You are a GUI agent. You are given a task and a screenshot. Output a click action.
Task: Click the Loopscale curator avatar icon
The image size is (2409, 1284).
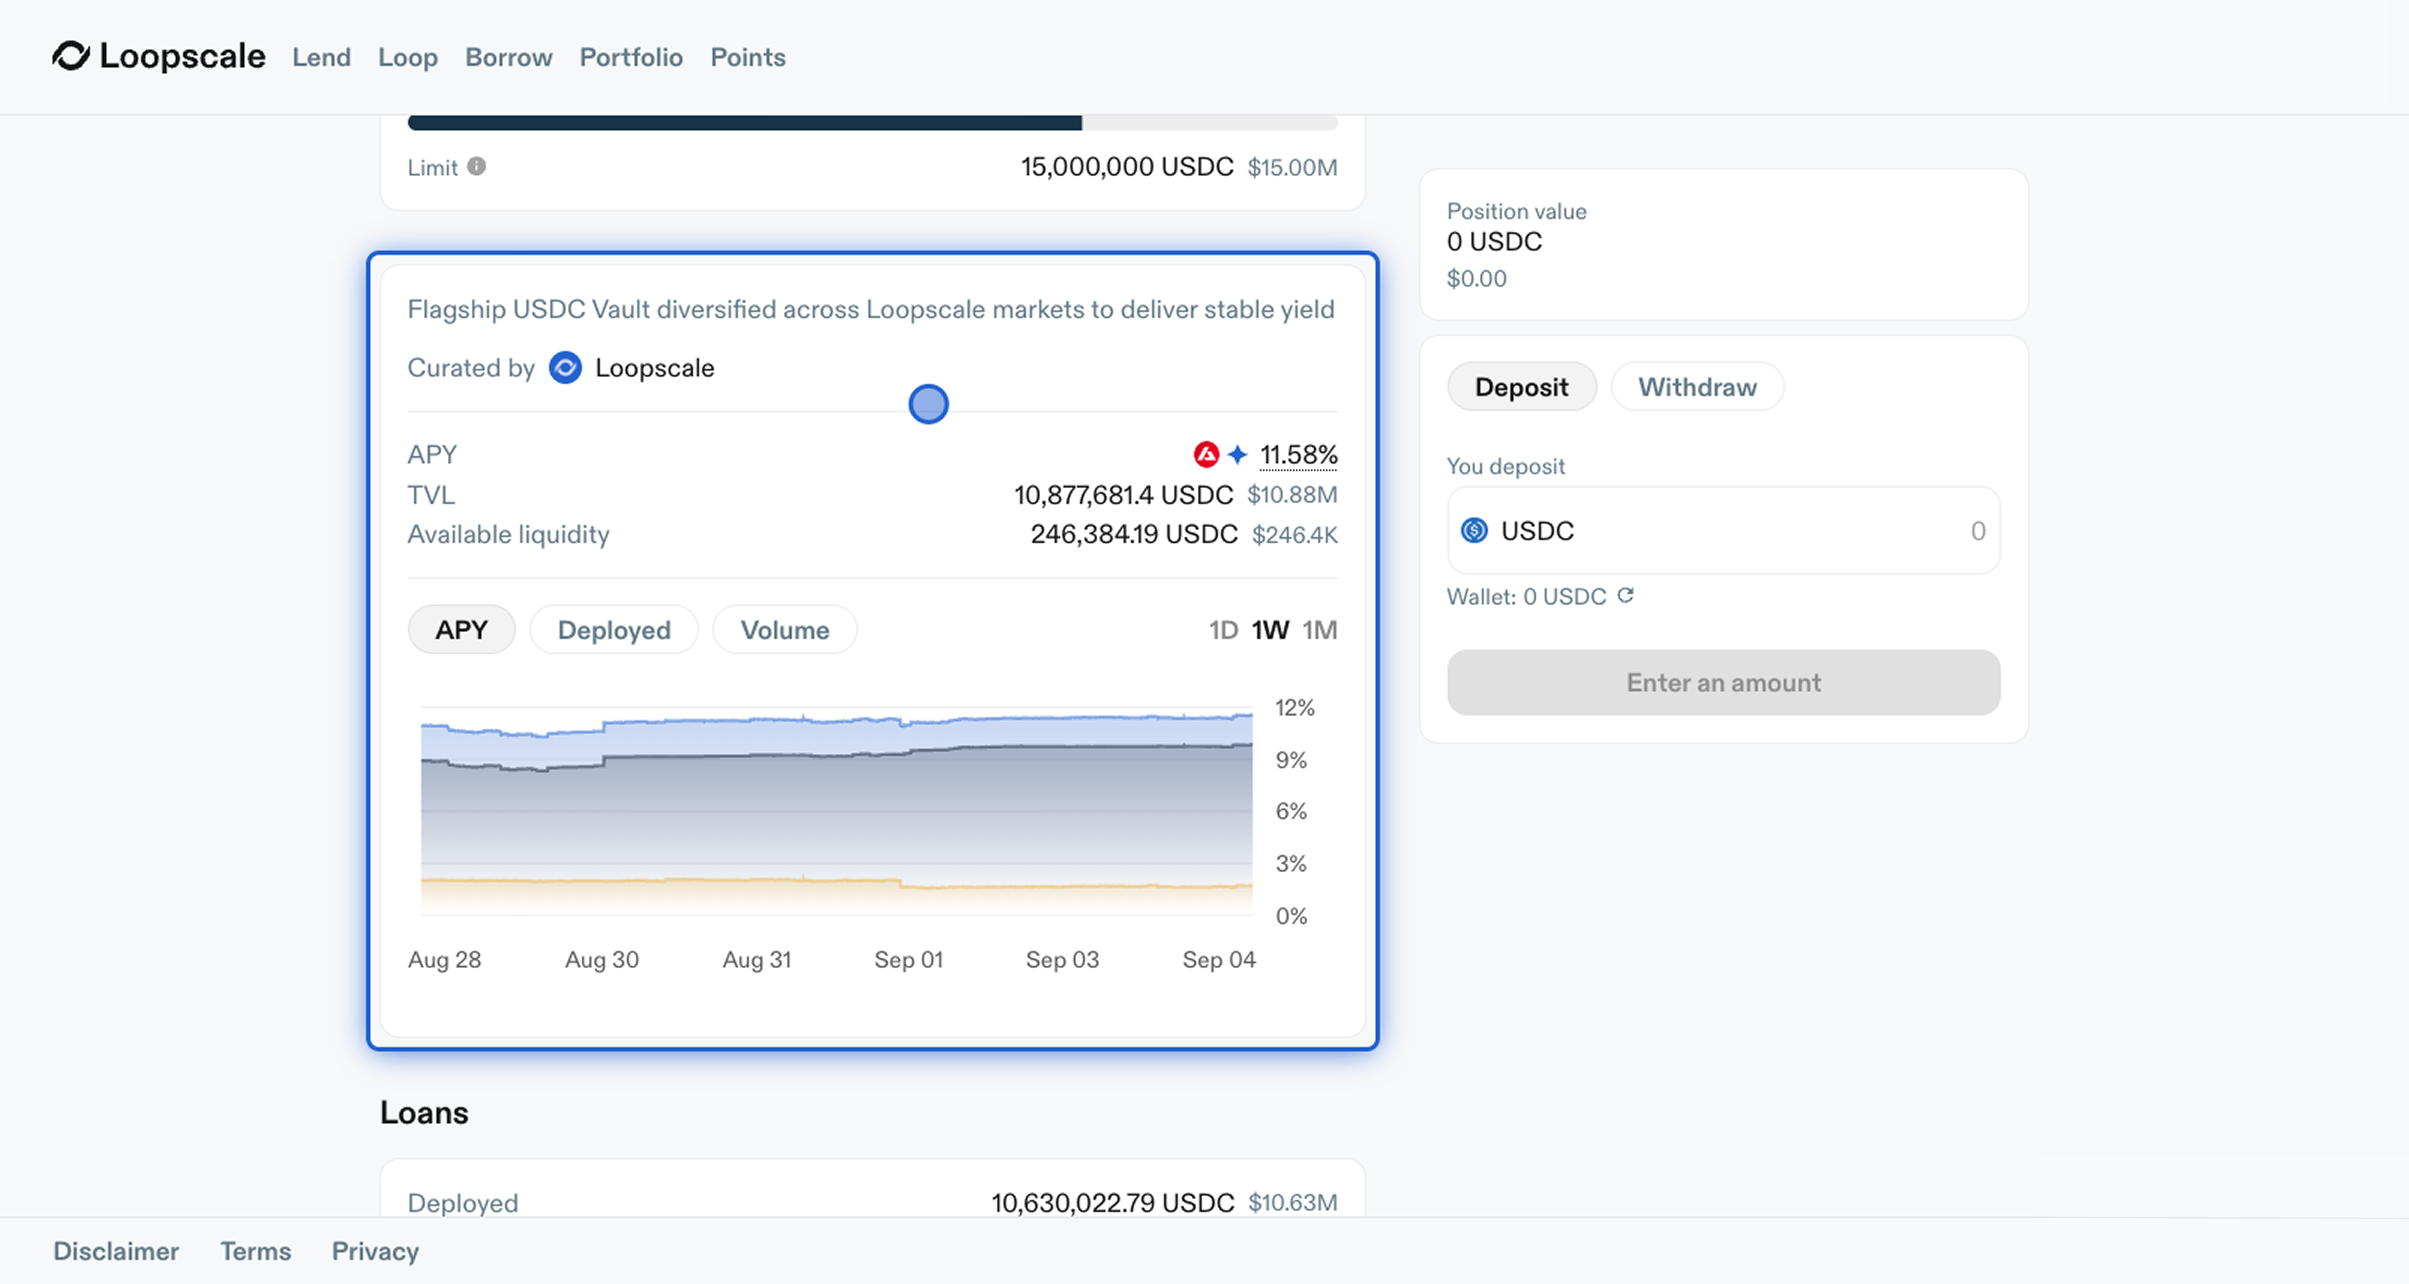point(565,368)
